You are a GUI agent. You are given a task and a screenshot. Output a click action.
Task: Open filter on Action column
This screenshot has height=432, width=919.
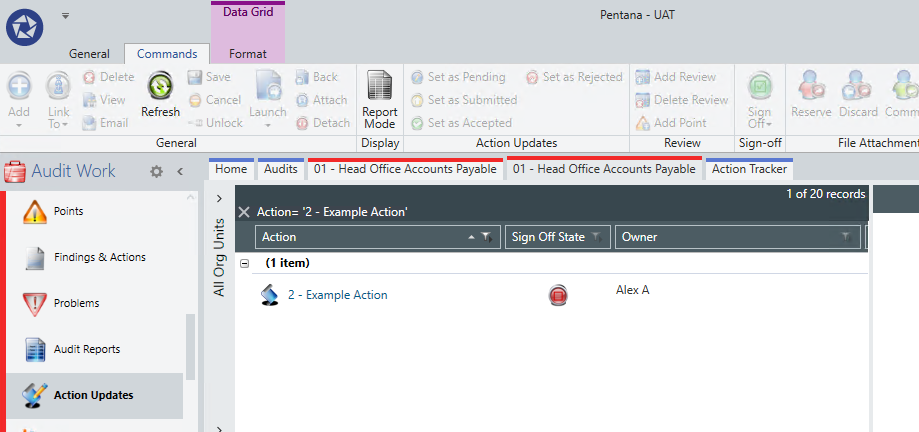(x=486, y=237)
